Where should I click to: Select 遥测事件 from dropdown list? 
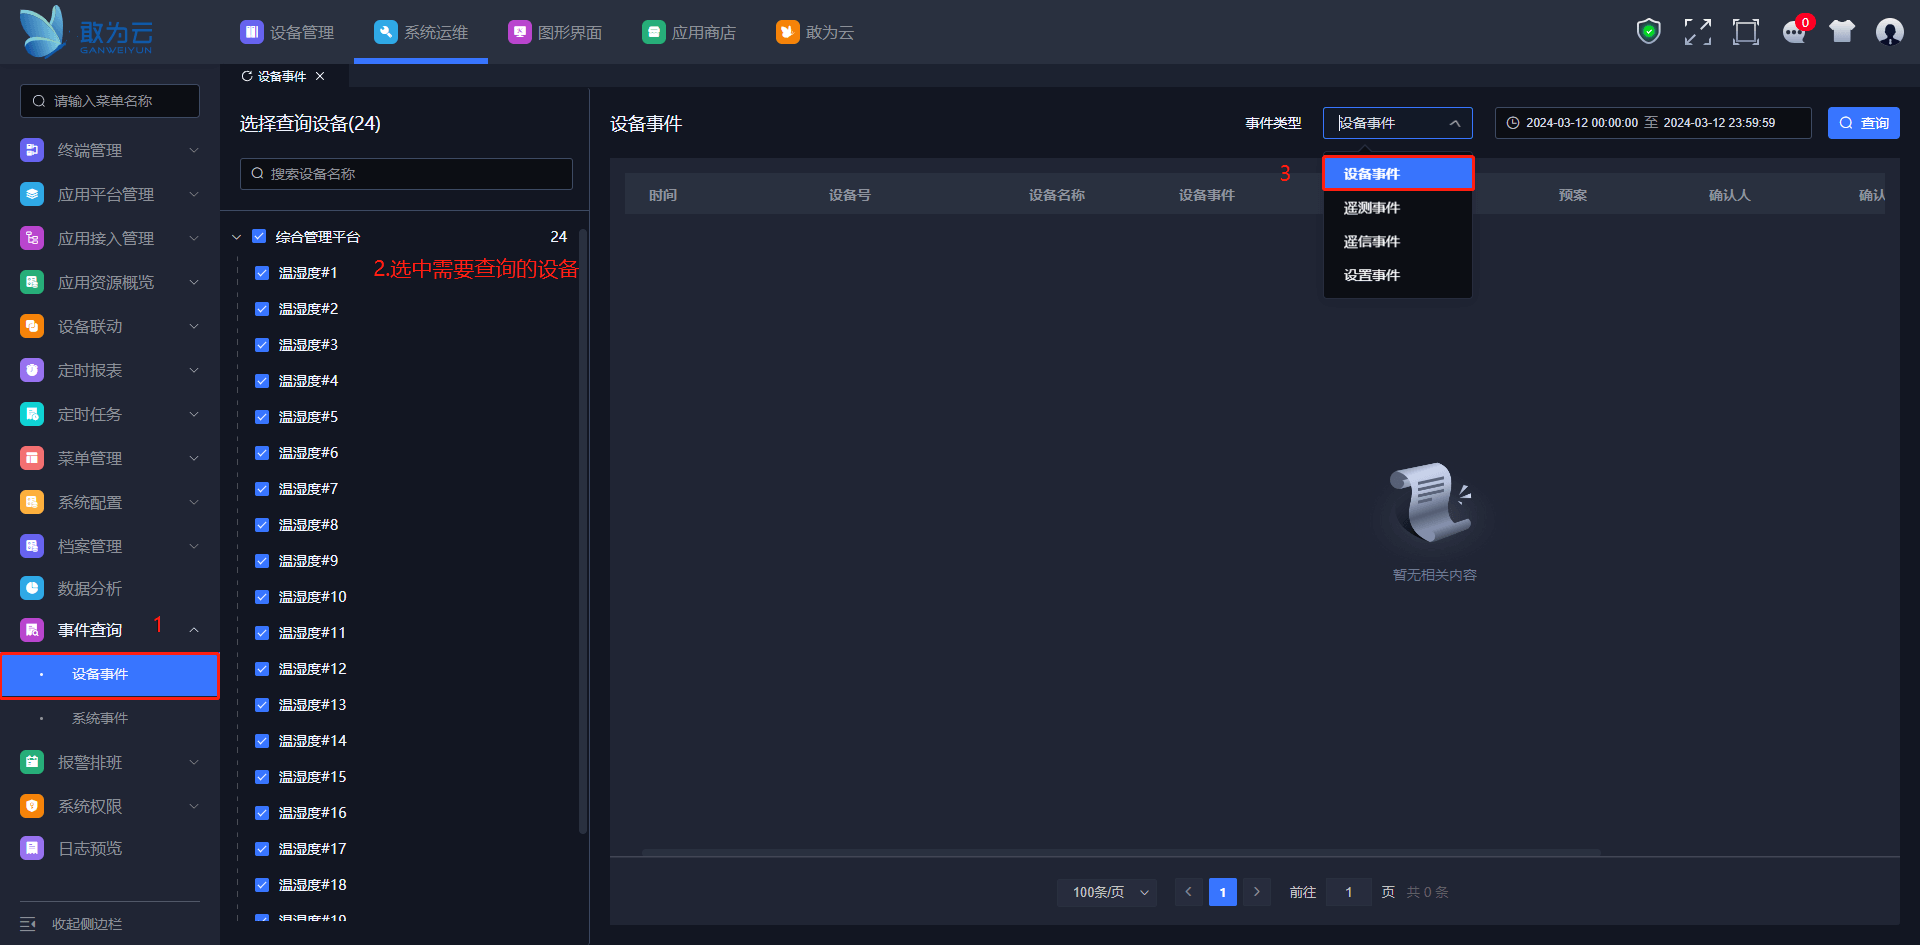[x=1398, y=208]
